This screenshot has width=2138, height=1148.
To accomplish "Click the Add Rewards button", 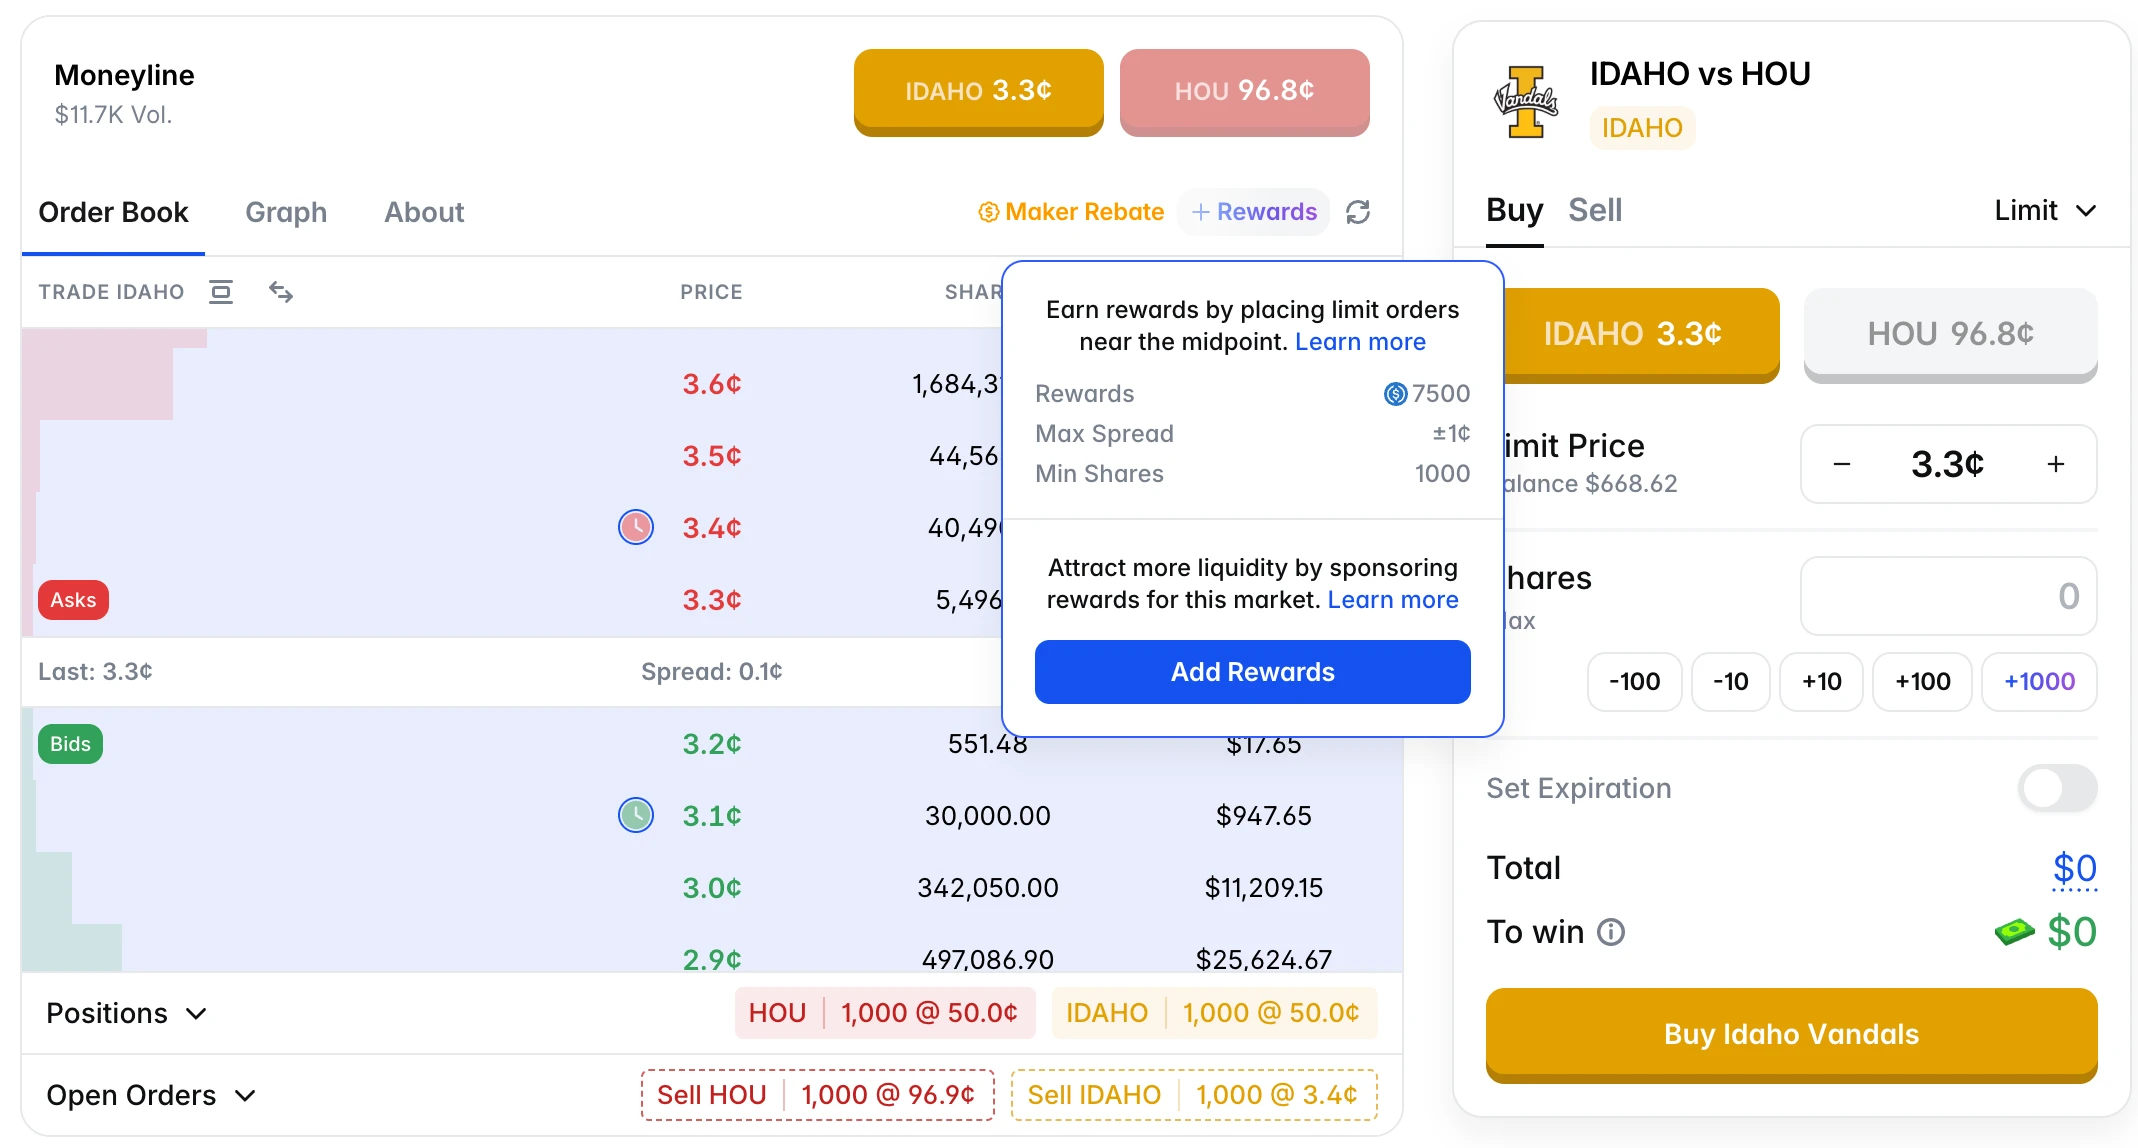I will pos(1252,671).
